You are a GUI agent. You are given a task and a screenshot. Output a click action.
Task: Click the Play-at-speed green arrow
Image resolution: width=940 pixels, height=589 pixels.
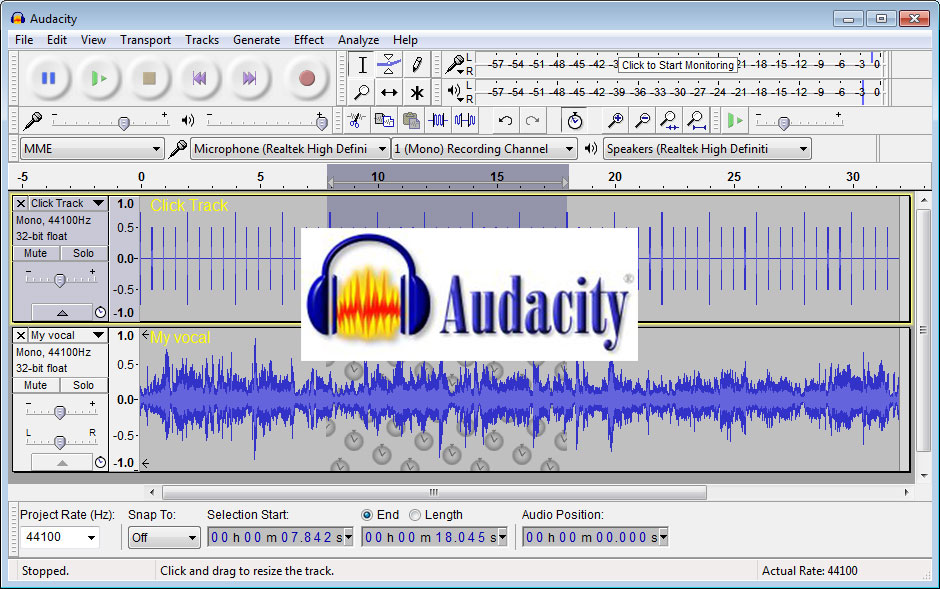coord(734,120)
